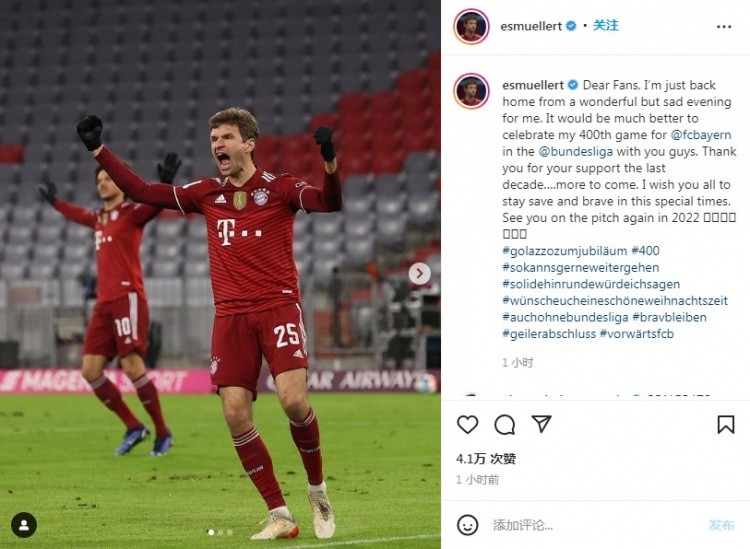This screenshot has width=750, height=549.
Task: Open esmuellert profile picture in header
Action: click(x=471, y=26)
